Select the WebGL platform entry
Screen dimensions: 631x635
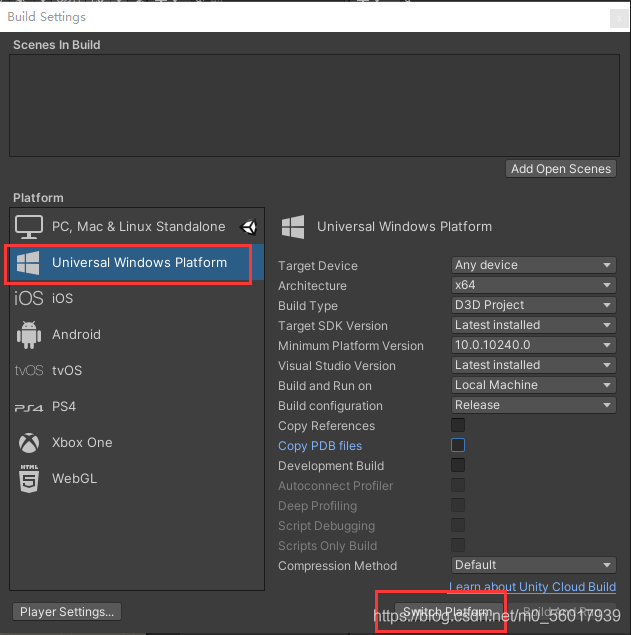click(x=137, y=479)
